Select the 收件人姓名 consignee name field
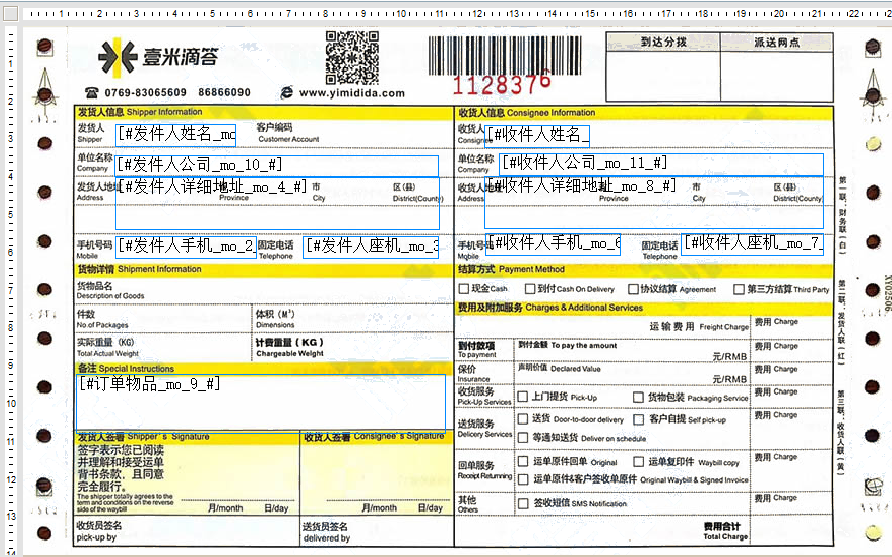This screenshot has height=557, width=892. 537,136
